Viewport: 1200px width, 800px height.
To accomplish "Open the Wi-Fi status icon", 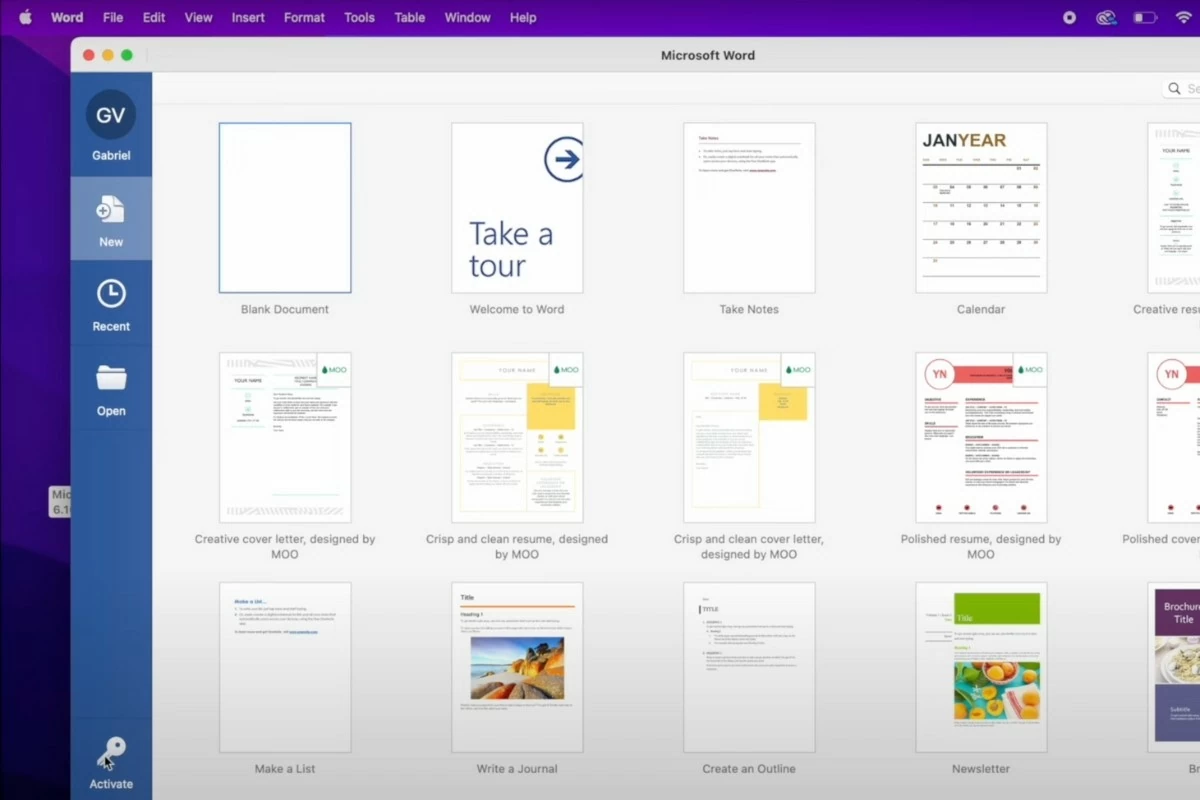I will (x=1184, y=17).
